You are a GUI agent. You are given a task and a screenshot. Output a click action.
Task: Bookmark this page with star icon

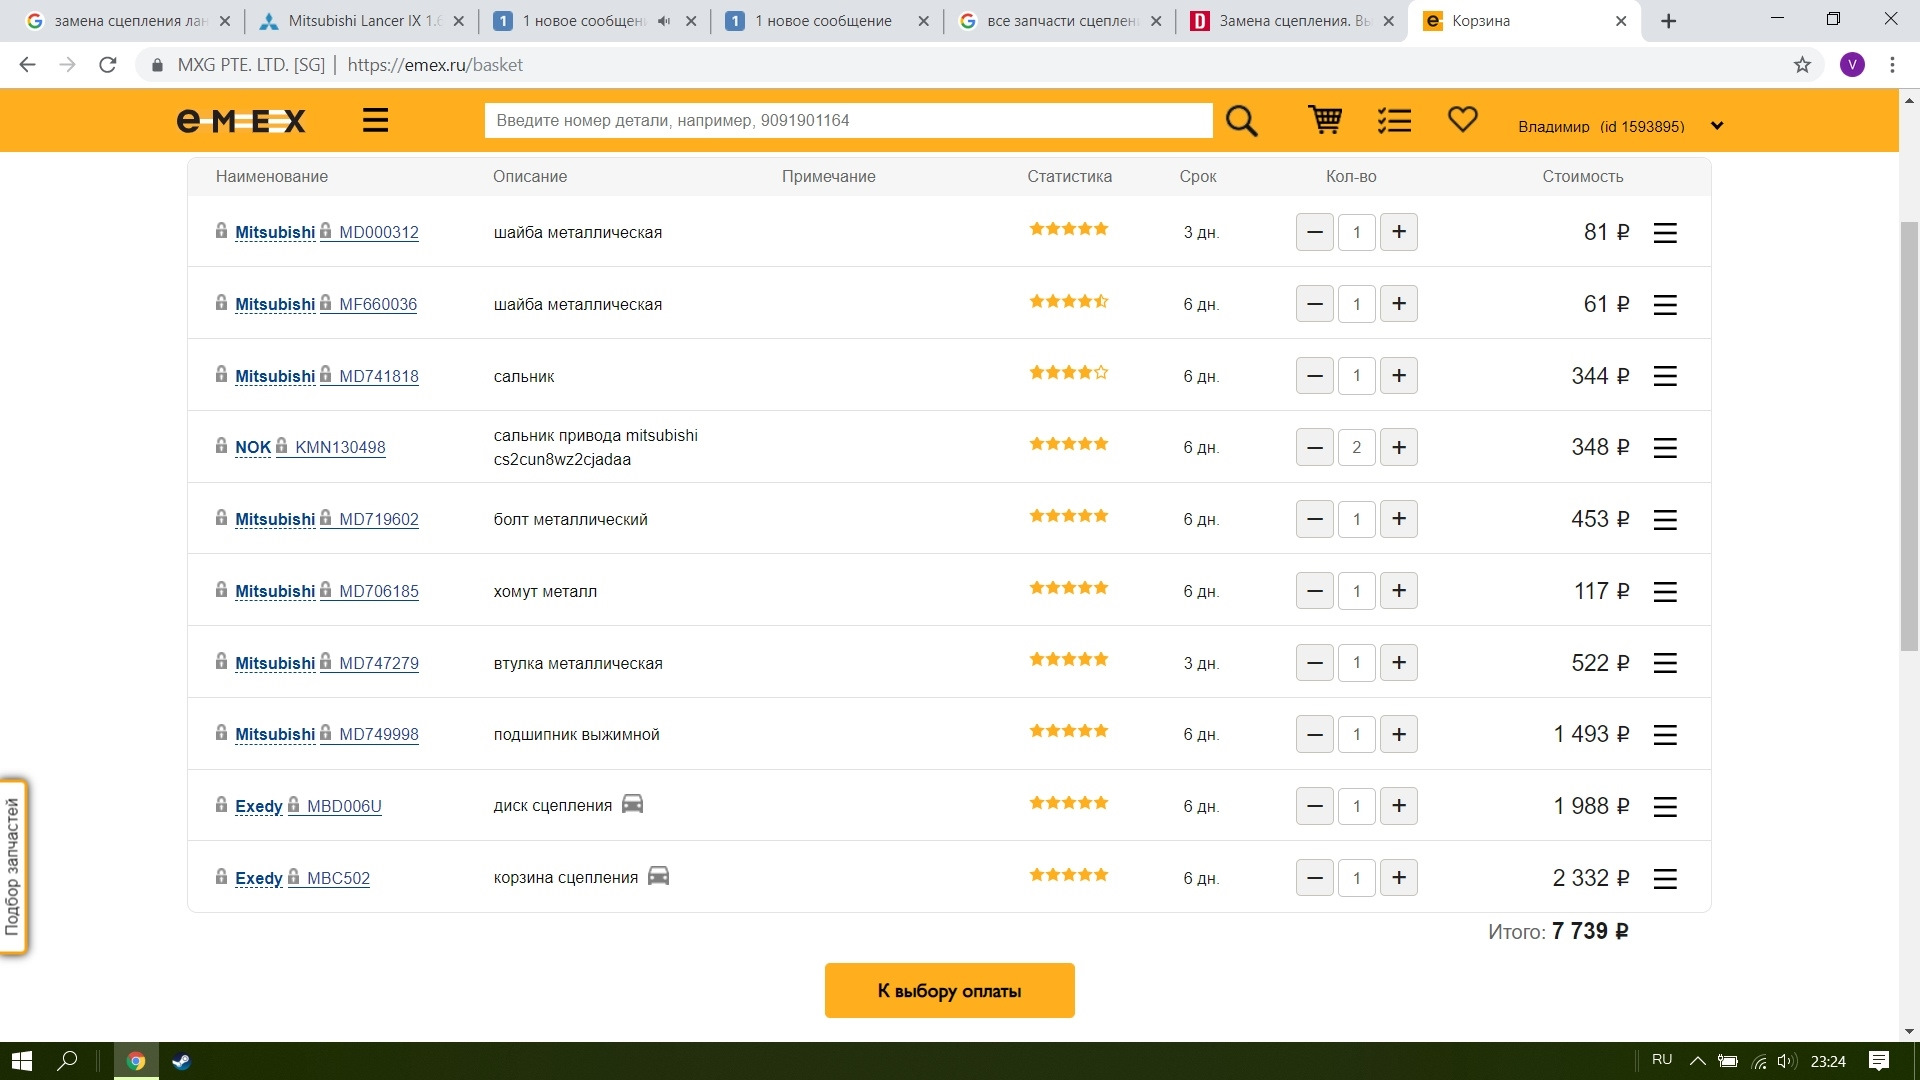1802,65
